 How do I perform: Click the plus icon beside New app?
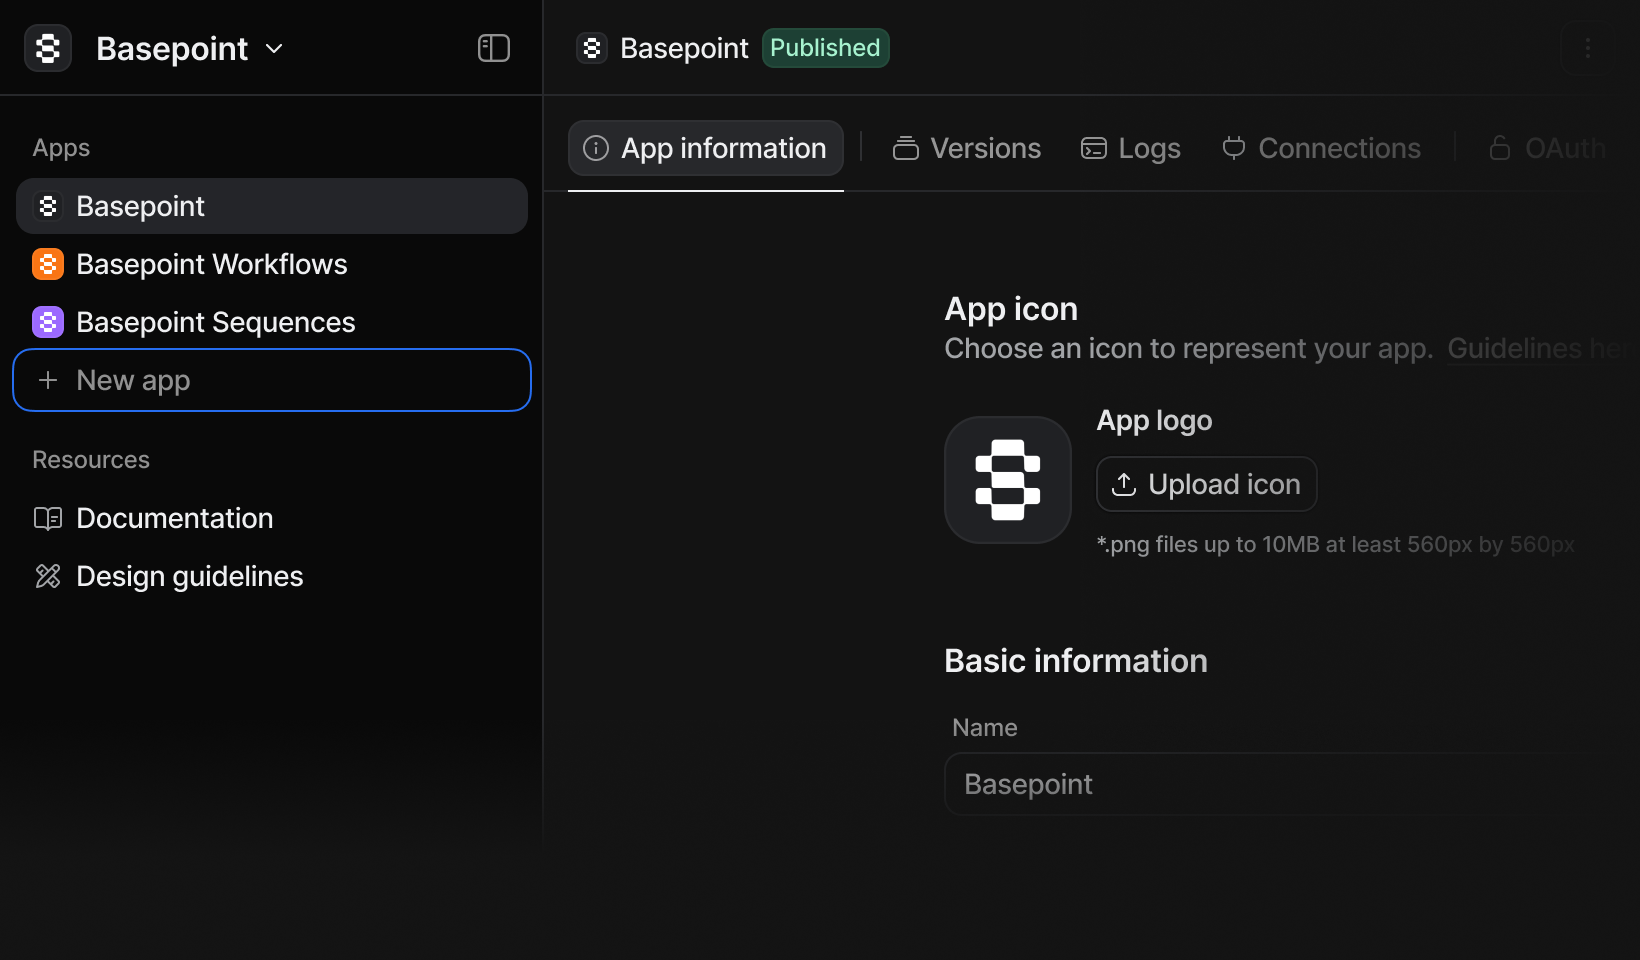47,380
